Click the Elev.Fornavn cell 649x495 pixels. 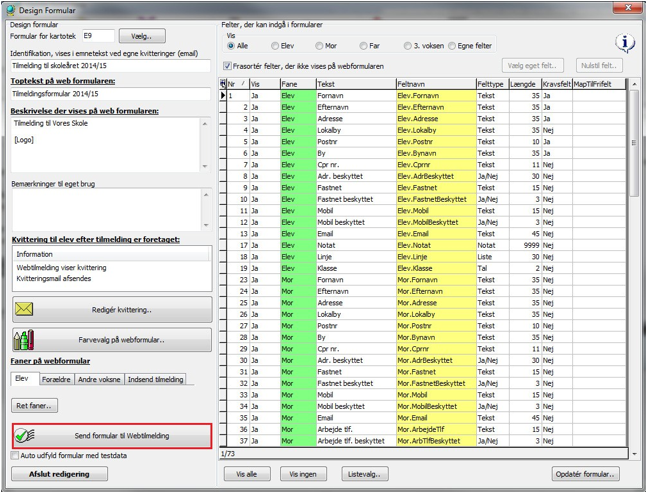[x=436, y=96]
